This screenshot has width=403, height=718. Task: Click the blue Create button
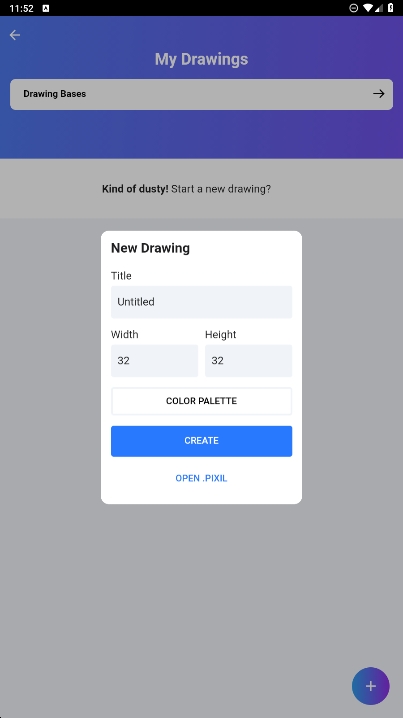[x=202, y=441]
